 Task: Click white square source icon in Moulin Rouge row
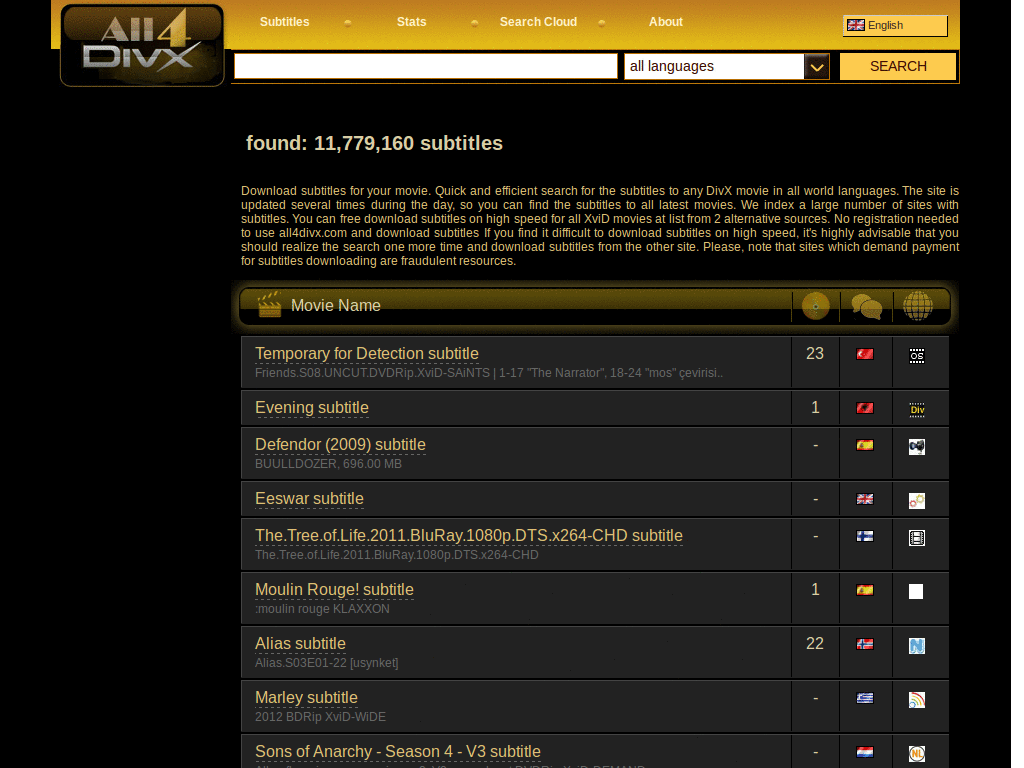916,592
